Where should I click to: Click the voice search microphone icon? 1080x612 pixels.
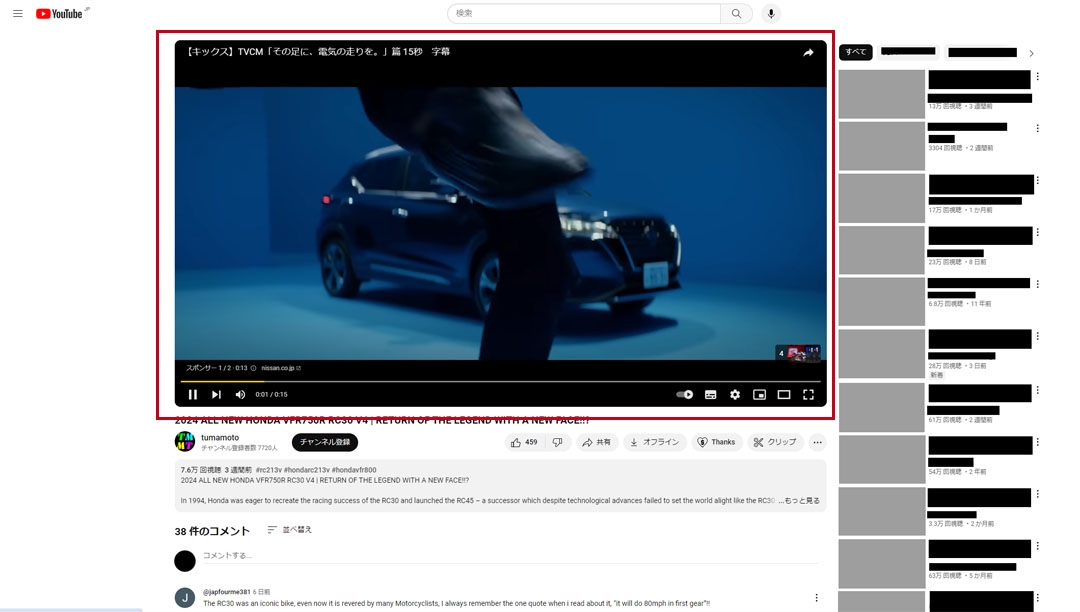tap(770, 13)
